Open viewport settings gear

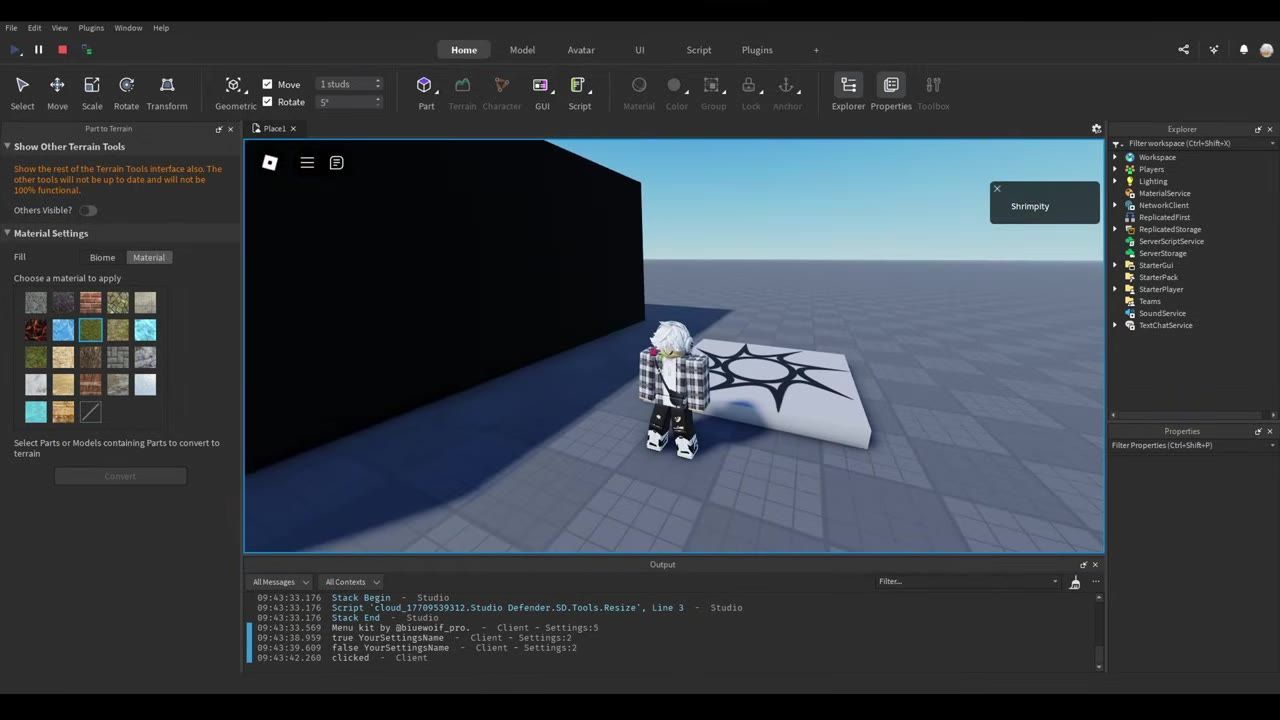(1096, 129)
